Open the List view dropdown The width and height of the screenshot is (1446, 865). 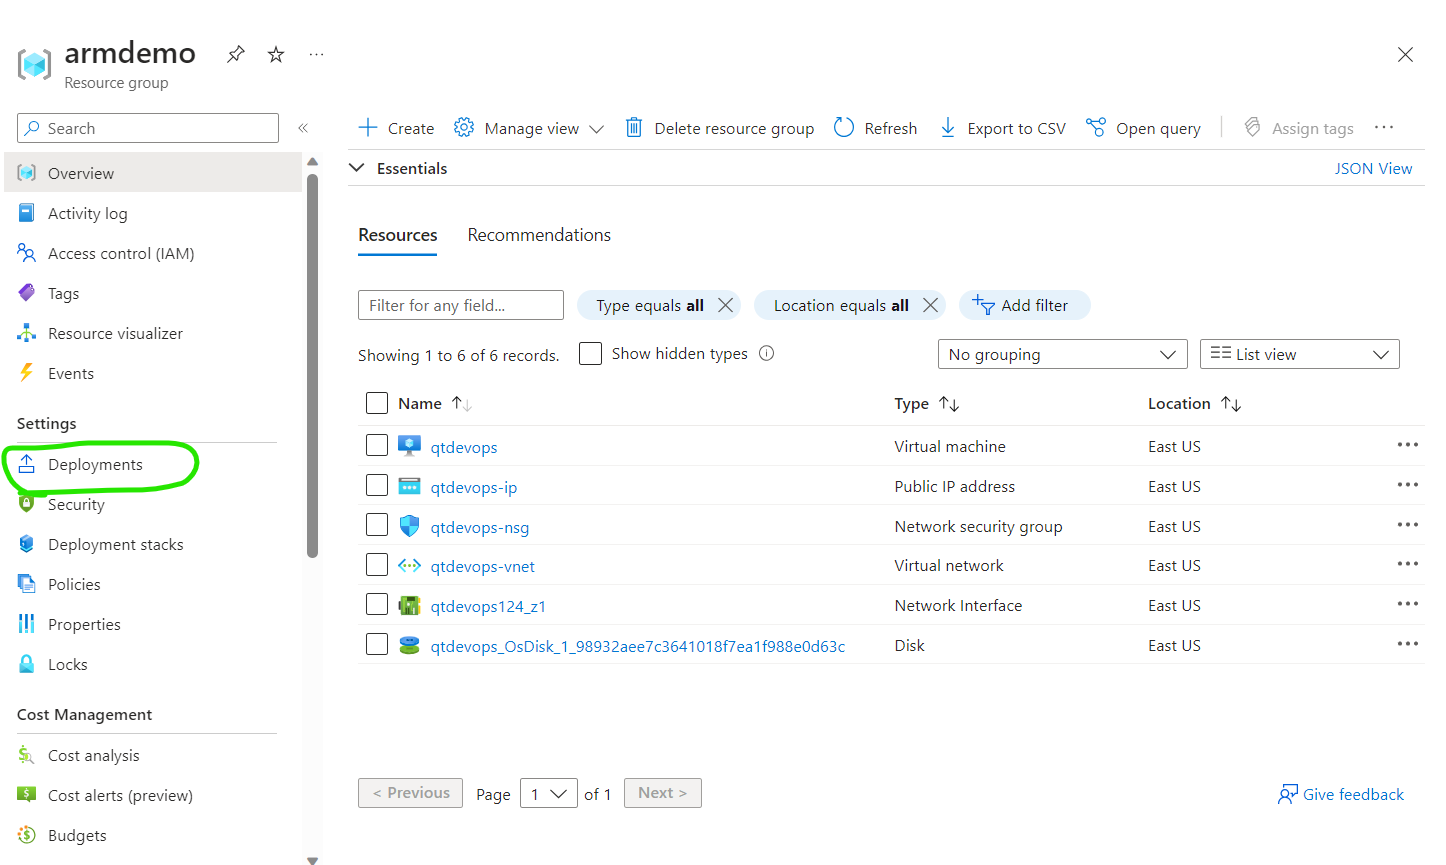pos(1299,354)
